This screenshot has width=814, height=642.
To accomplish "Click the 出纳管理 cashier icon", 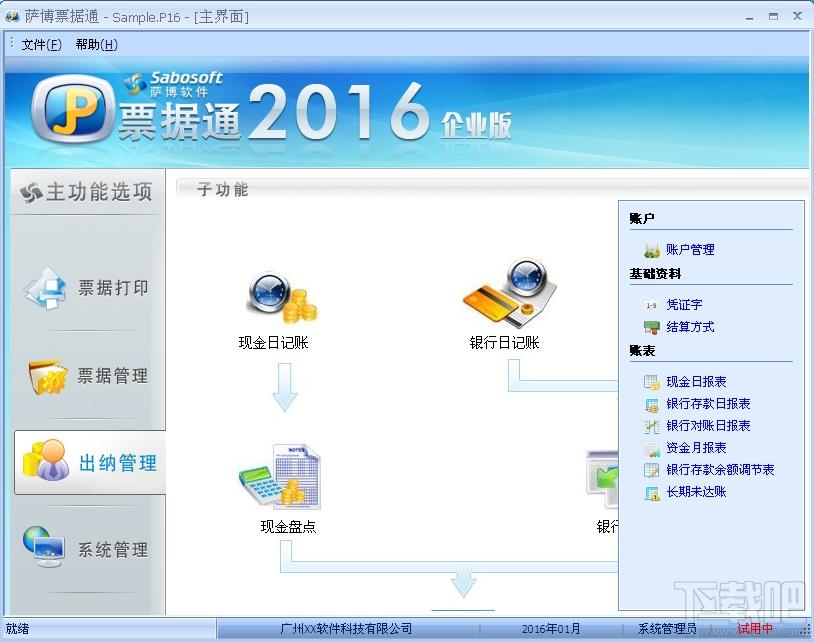I will 46,460.
